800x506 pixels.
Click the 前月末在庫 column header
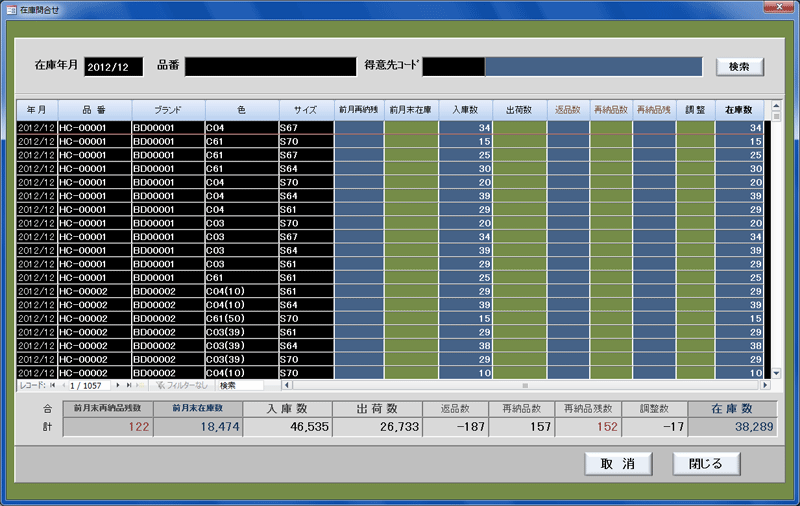tap(411, 110)
